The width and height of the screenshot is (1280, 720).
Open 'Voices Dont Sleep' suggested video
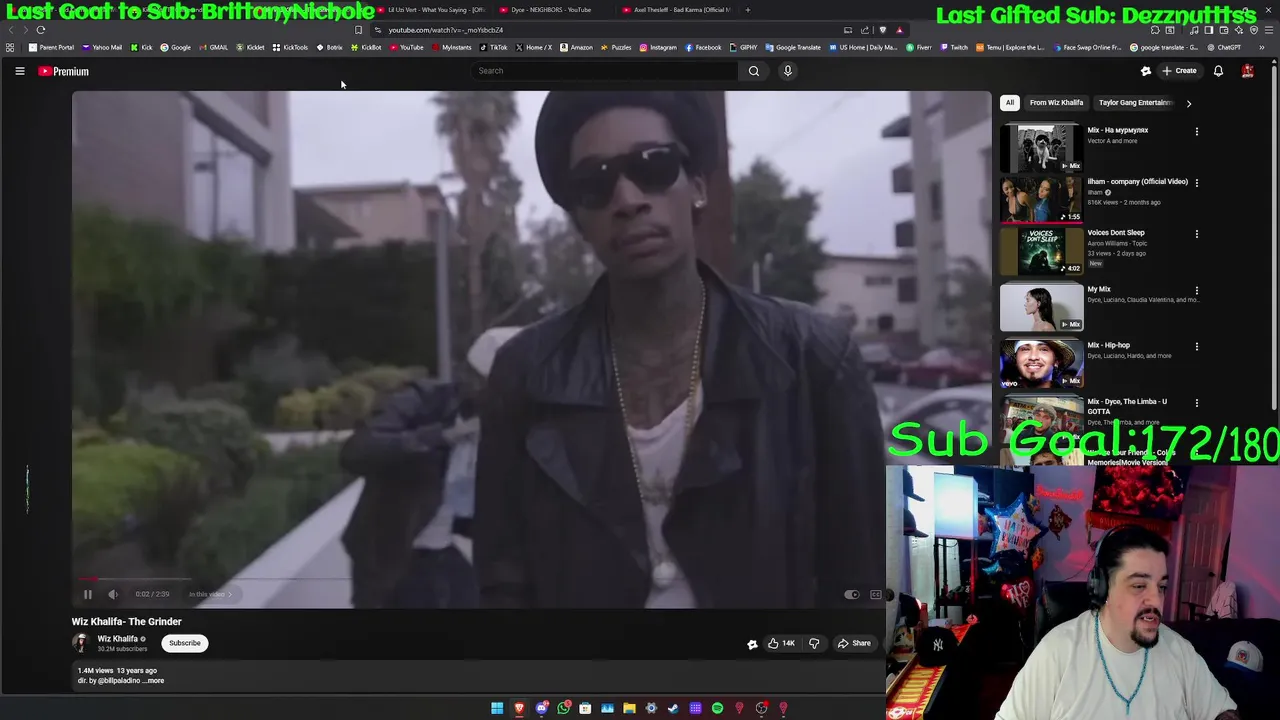click(1041, 250)
